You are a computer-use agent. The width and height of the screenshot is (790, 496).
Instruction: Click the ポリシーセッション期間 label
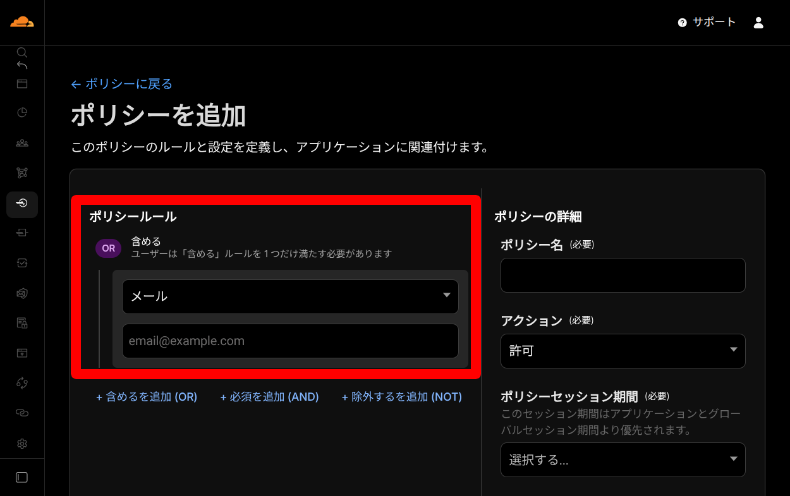pyautogui.click(x=569, y=397)
